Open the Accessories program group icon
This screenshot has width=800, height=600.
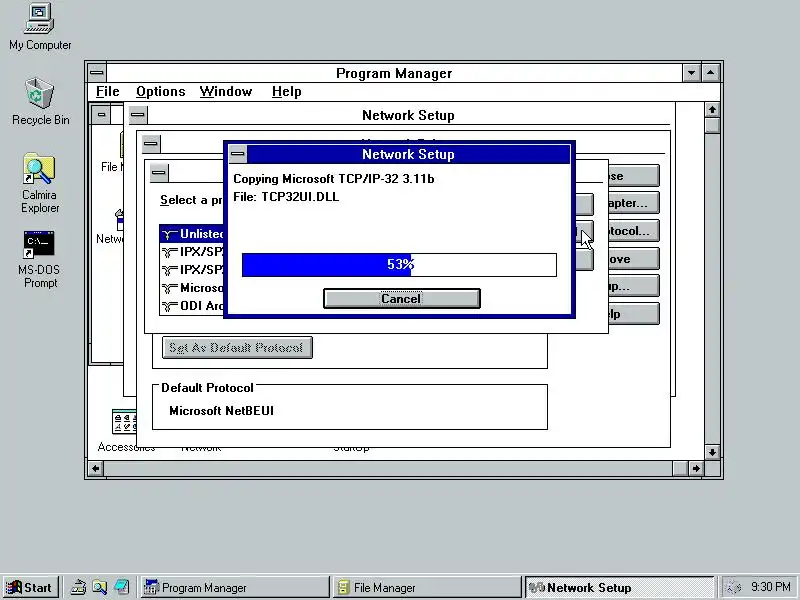click(x=124, y=430)
